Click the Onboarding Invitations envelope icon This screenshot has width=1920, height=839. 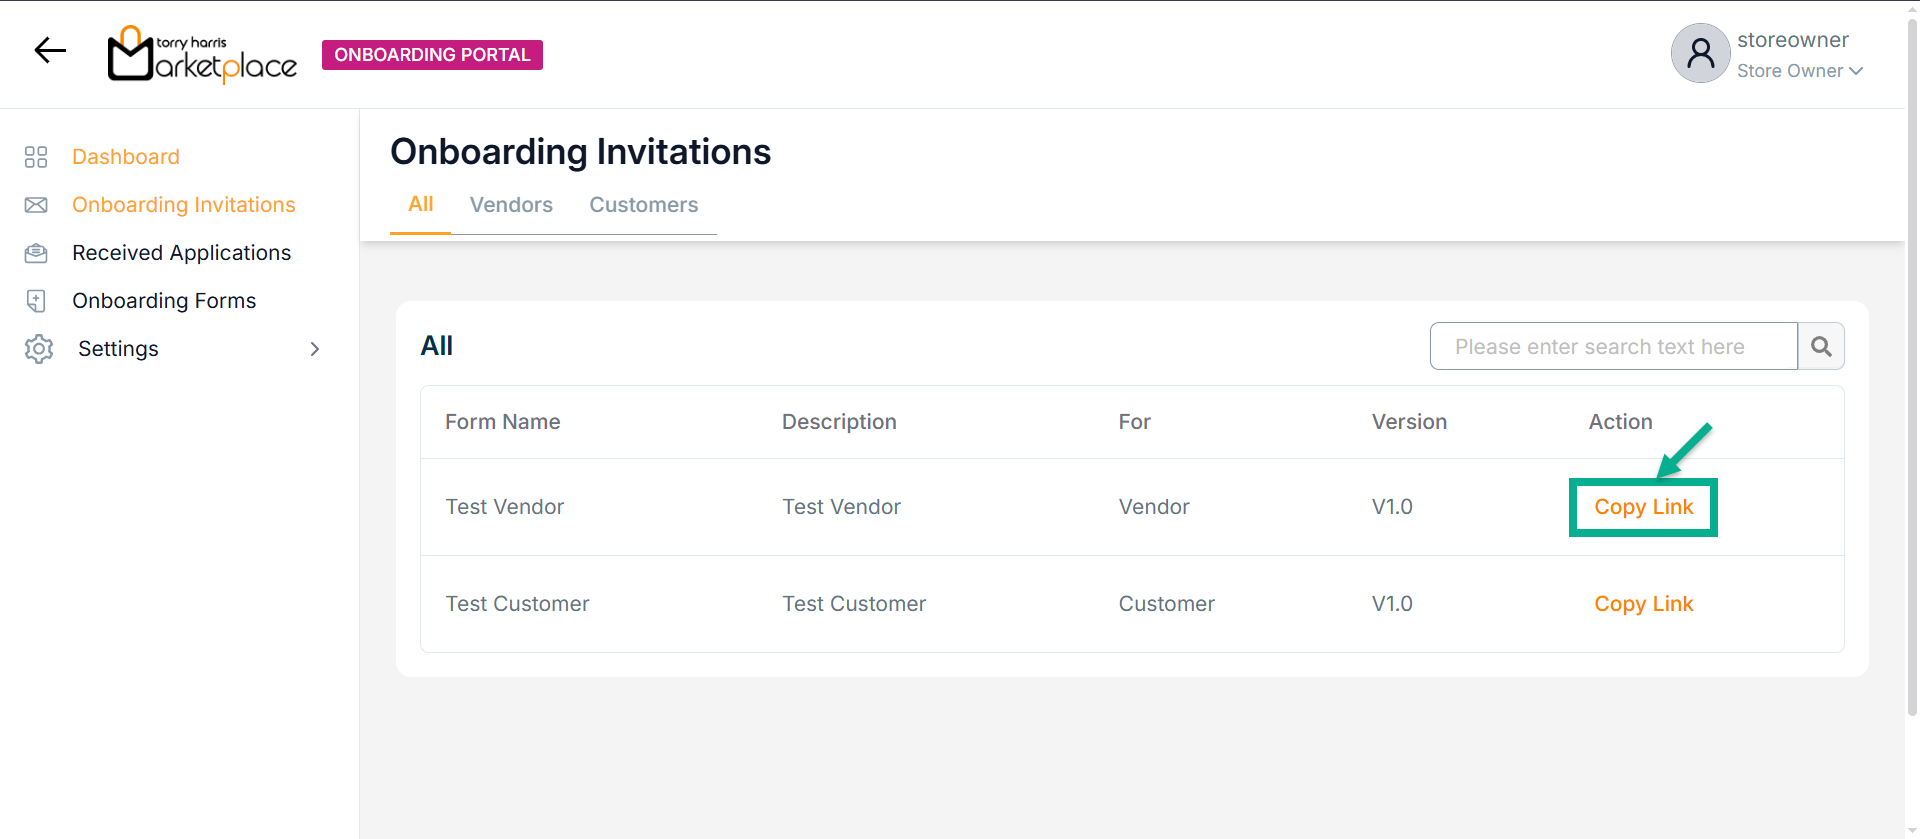(36, 205)
